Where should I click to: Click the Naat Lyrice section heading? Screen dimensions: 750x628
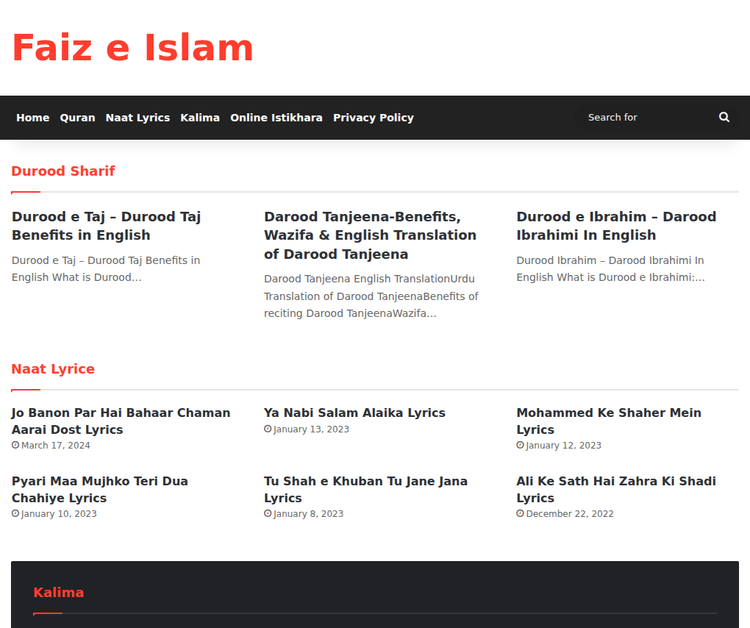53,369
